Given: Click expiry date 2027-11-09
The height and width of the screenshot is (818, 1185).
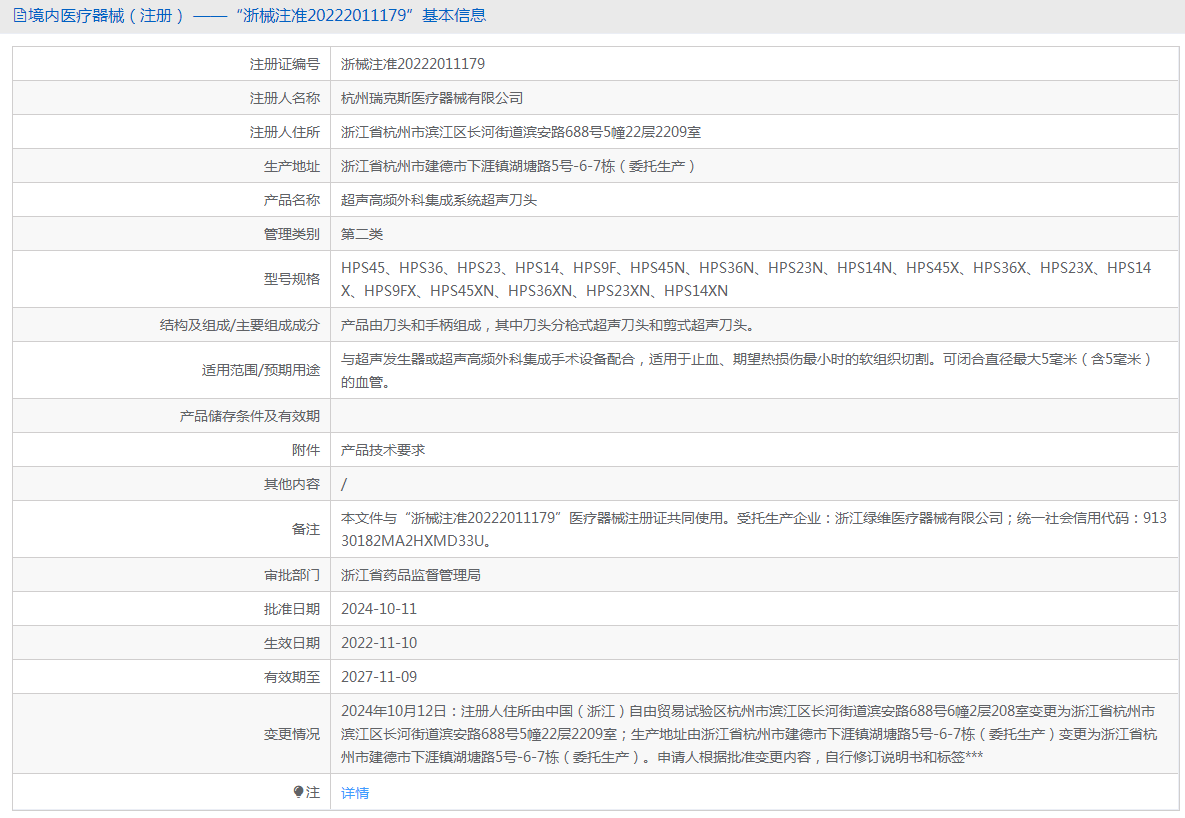Looking at the screenshot, I should 379,677.
